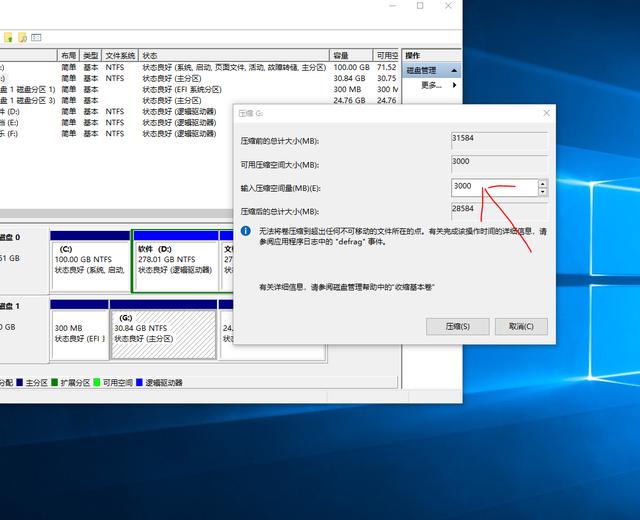Select the 300 MB EFI partition block
Viewport: 640px width, 520px height.
(80, 330)
